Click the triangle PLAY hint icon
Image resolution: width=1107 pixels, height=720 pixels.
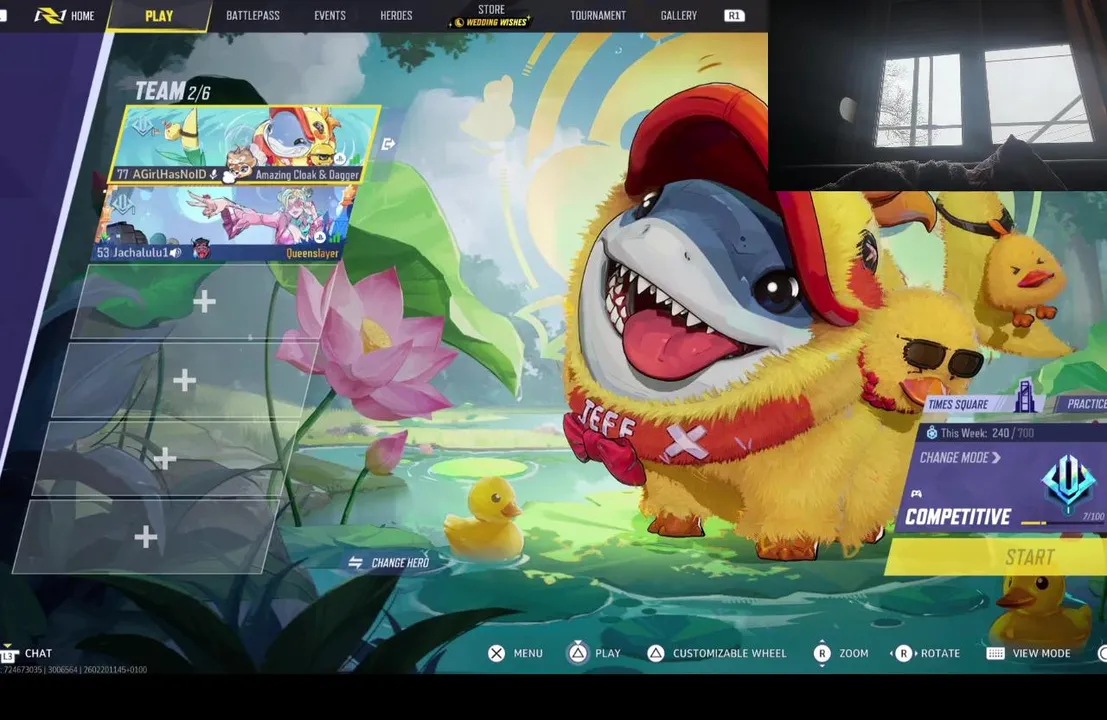pos(578,653)
